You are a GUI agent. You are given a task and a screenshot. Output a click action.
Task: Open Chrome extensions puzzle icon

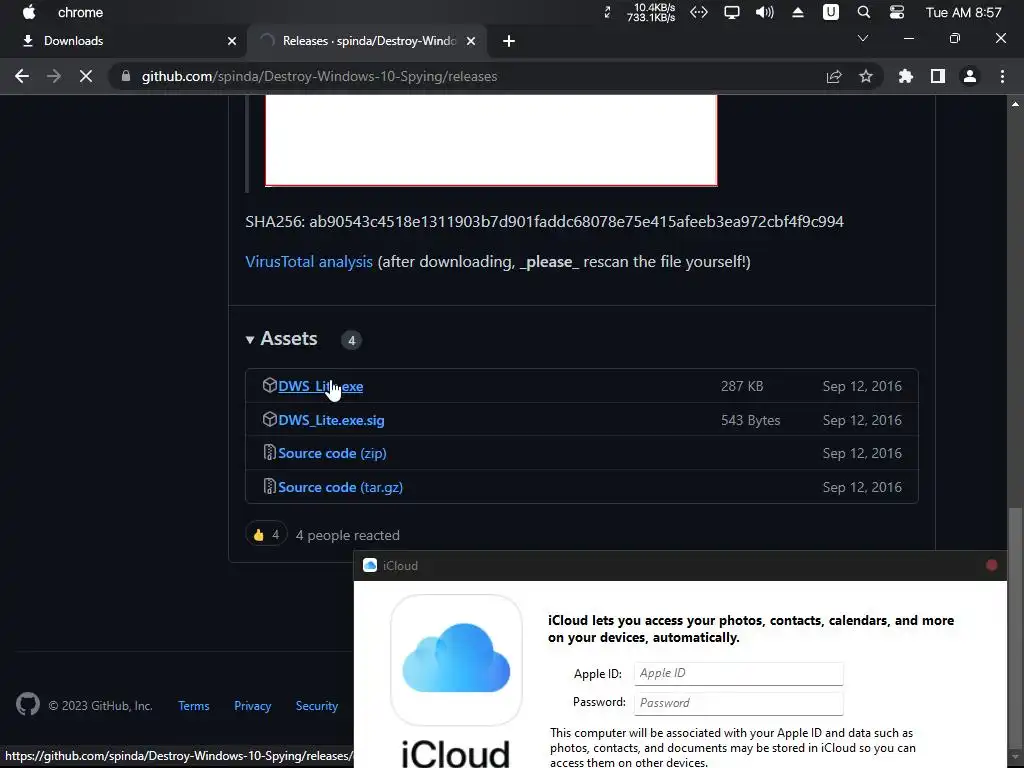pos(906,76)
